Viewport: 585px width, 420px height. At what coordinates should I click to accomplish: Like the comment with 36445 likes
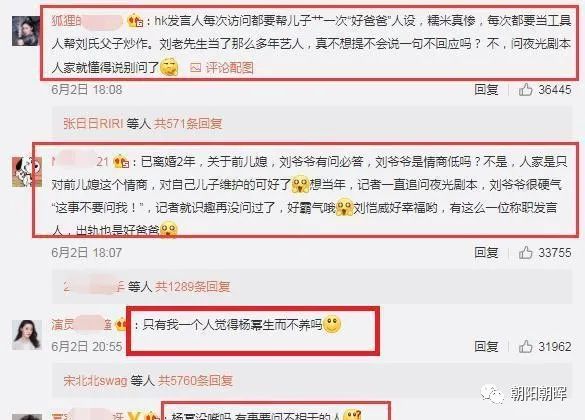525,90
